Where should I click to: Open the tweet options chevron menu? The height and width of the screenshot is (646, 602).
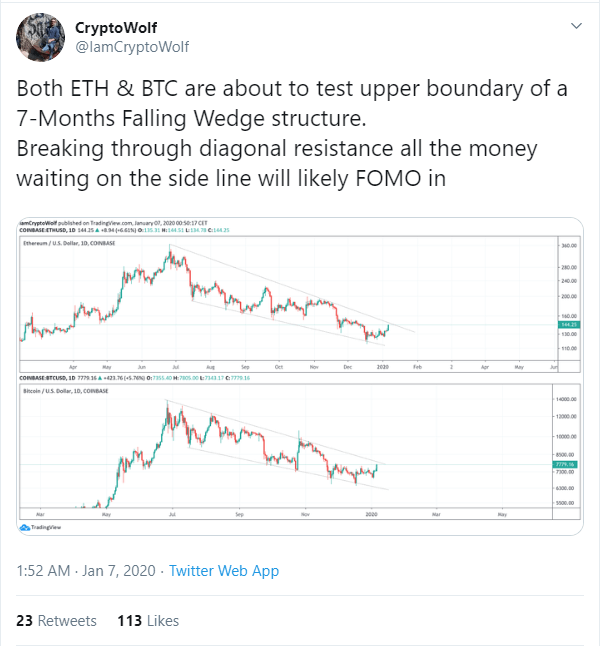click(576, 26)
